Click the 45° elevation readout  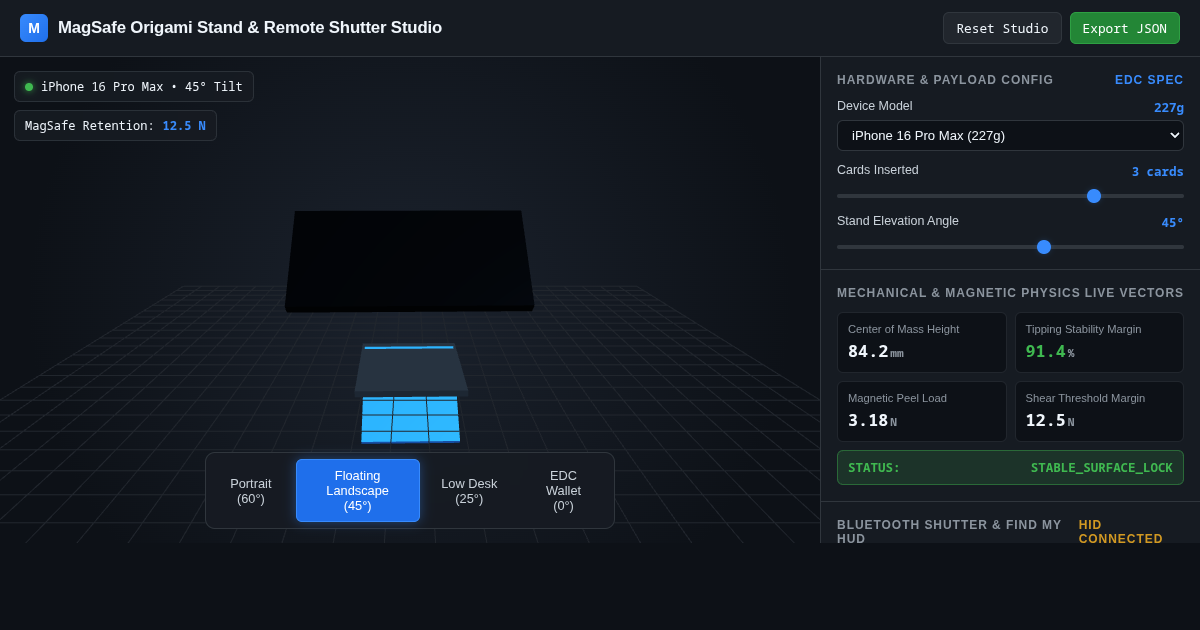click(x=1172, y=223)
